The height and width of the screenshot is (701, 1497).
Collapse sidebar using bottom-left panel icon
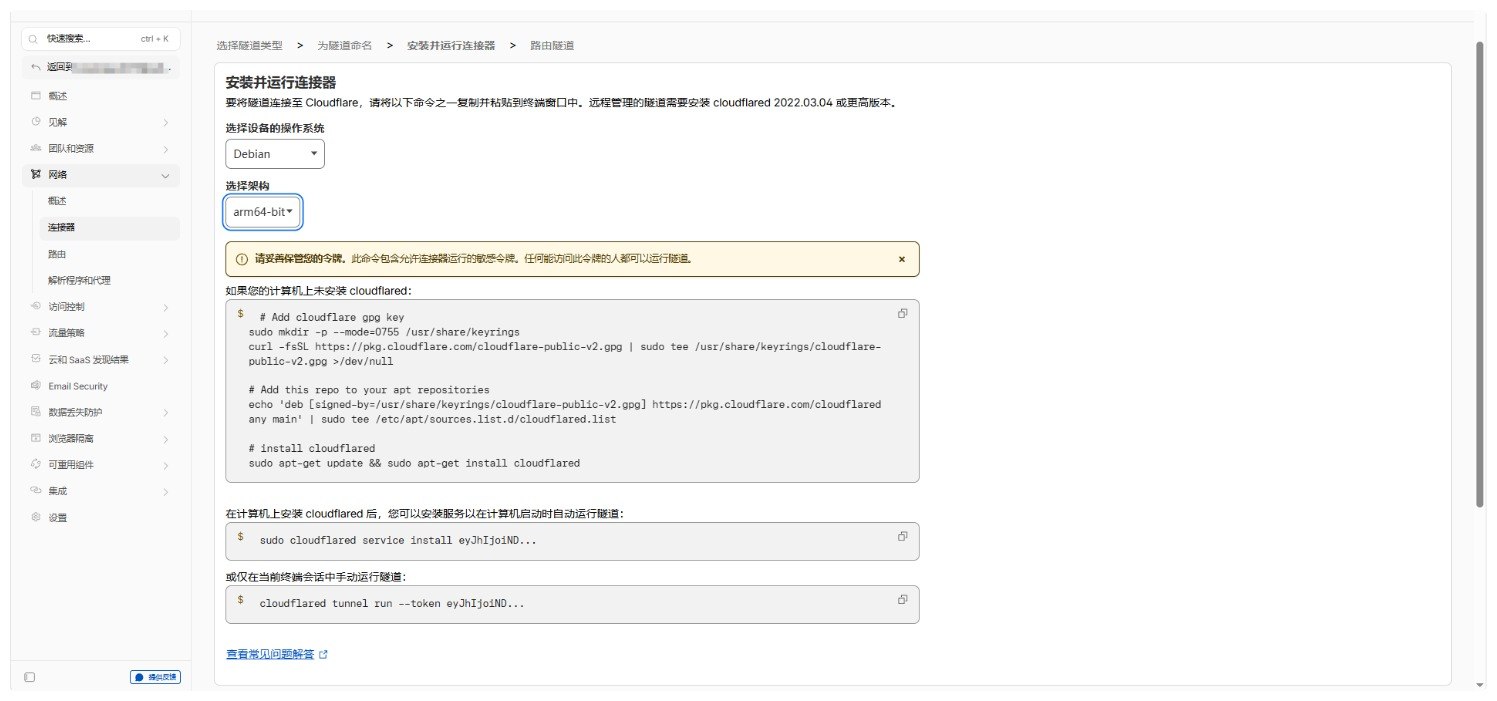pyautogui.click(x=30, y=677)
